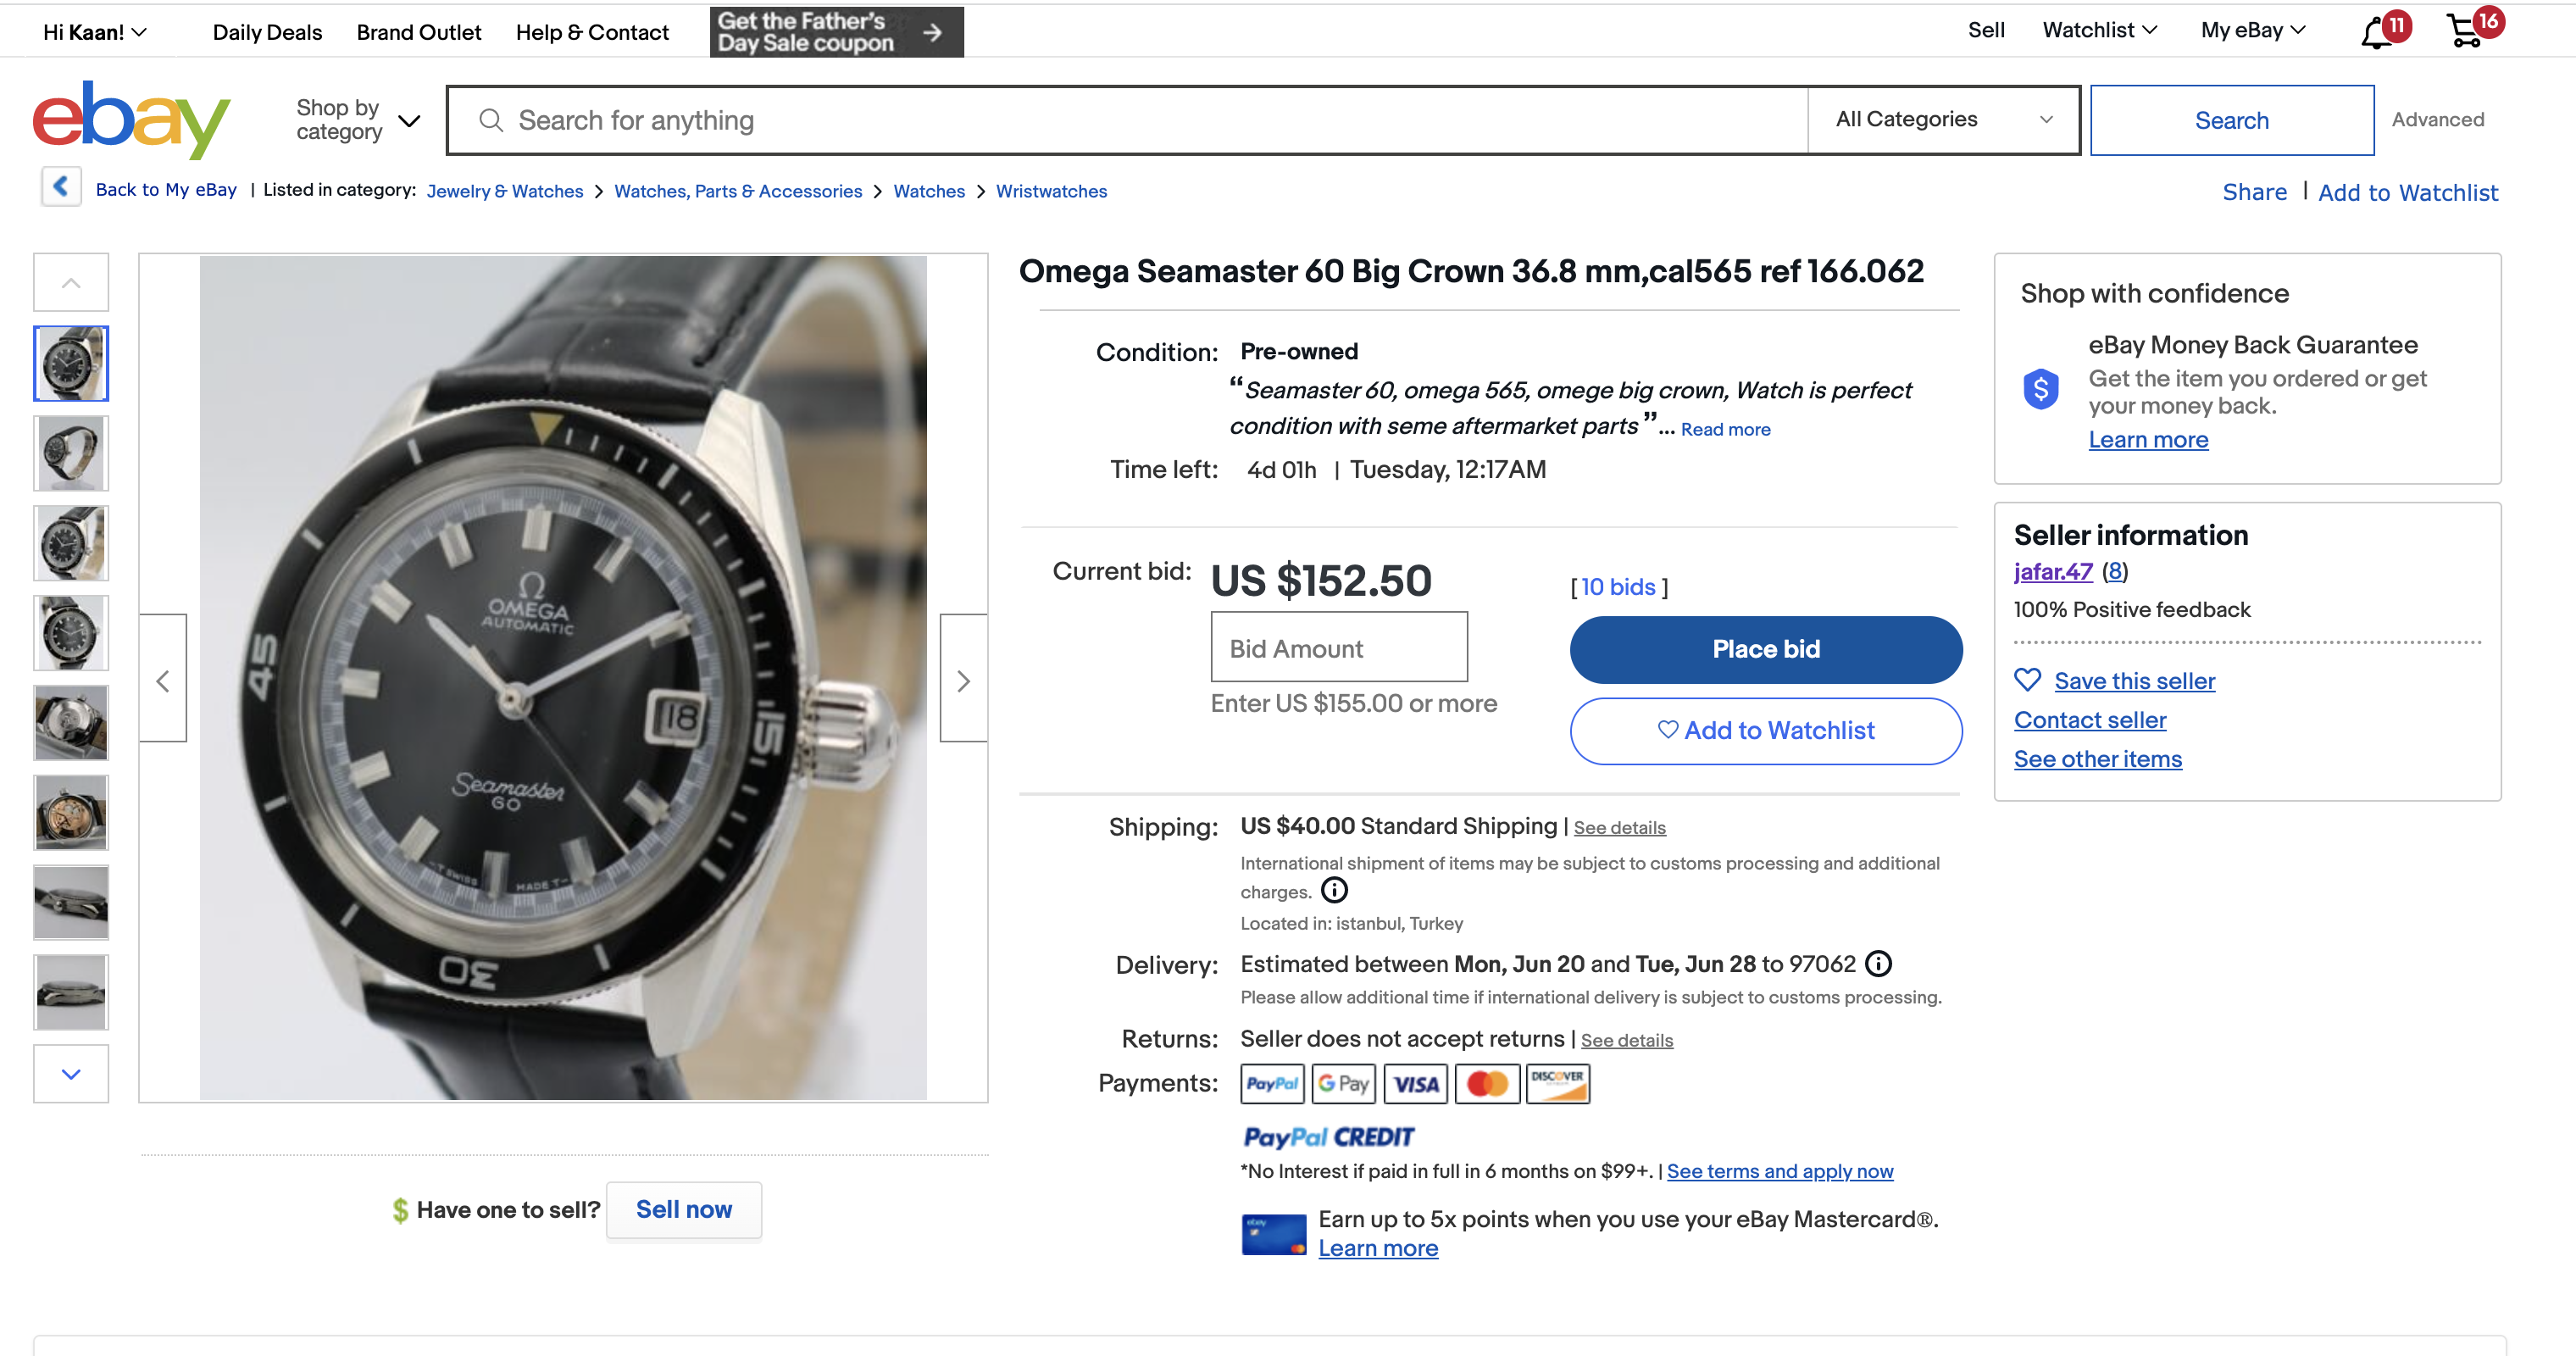Image resolution: width=2576 pixels, height=1356 pixels.
Task: Toggle the Add to Watchlist heart button
Action: (x=1765, y=731)
